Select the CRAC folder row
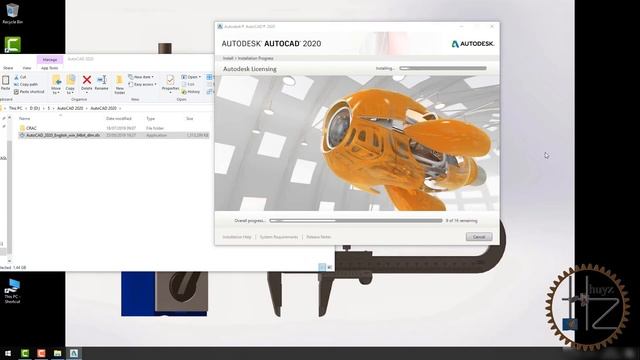This screenshot has height=360, width=640. 113,128
